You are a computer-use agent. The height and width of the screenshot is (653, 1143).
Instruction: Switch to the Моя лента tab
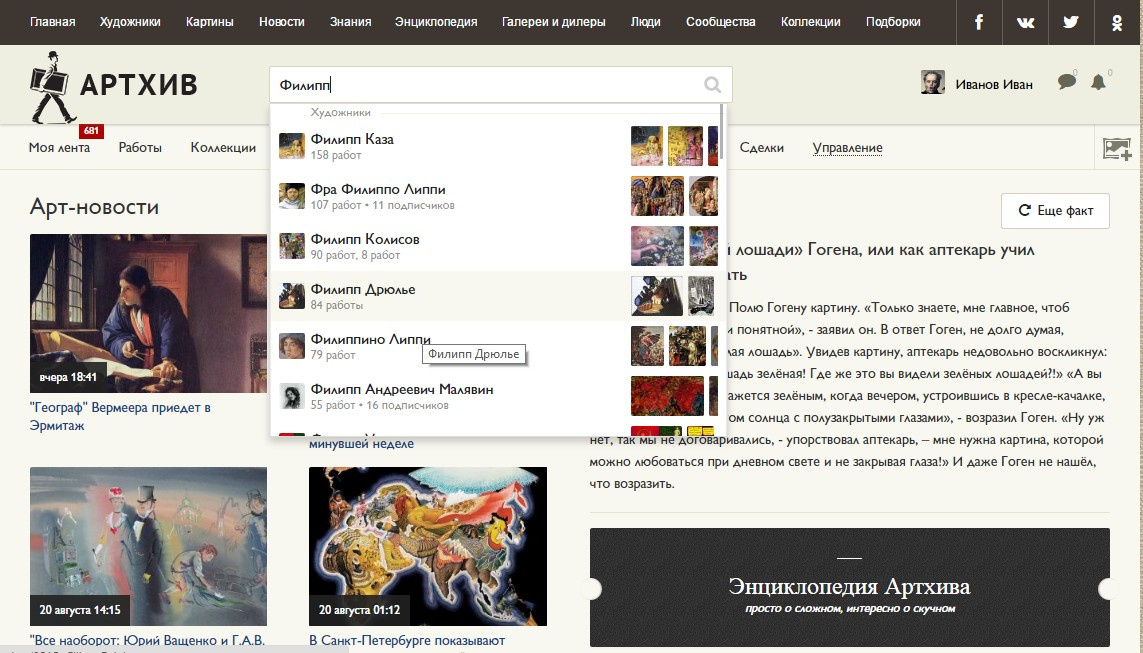59,148
